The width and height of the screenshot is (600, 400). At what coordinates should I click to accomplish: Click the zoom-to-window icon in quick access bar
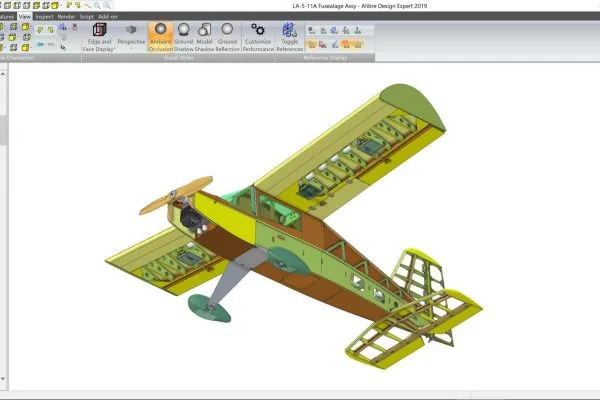tap(107, 5)
